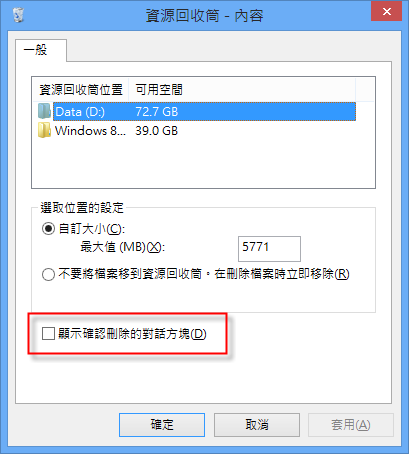Click the 資源回收筒位置 column header
The width and height of the screenshot is (409, 454).
[x=81, y=89]
